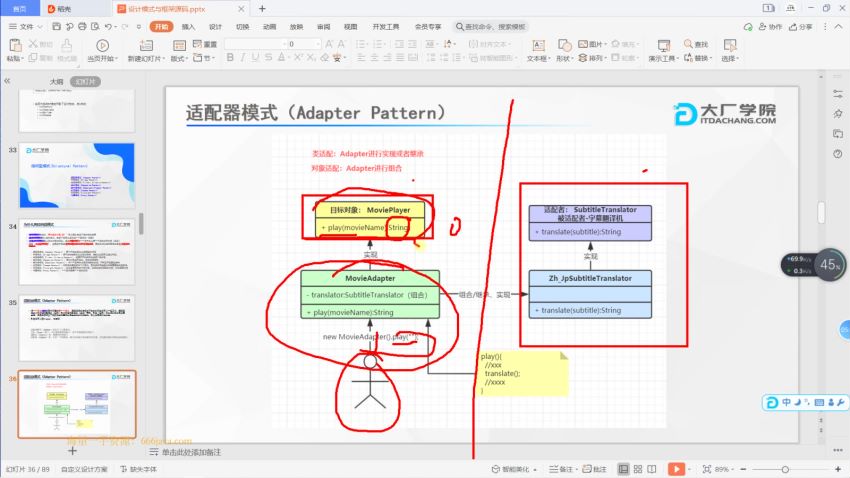Switch to Slide Sorter grid view
The image size is (850, 478).
638,469
